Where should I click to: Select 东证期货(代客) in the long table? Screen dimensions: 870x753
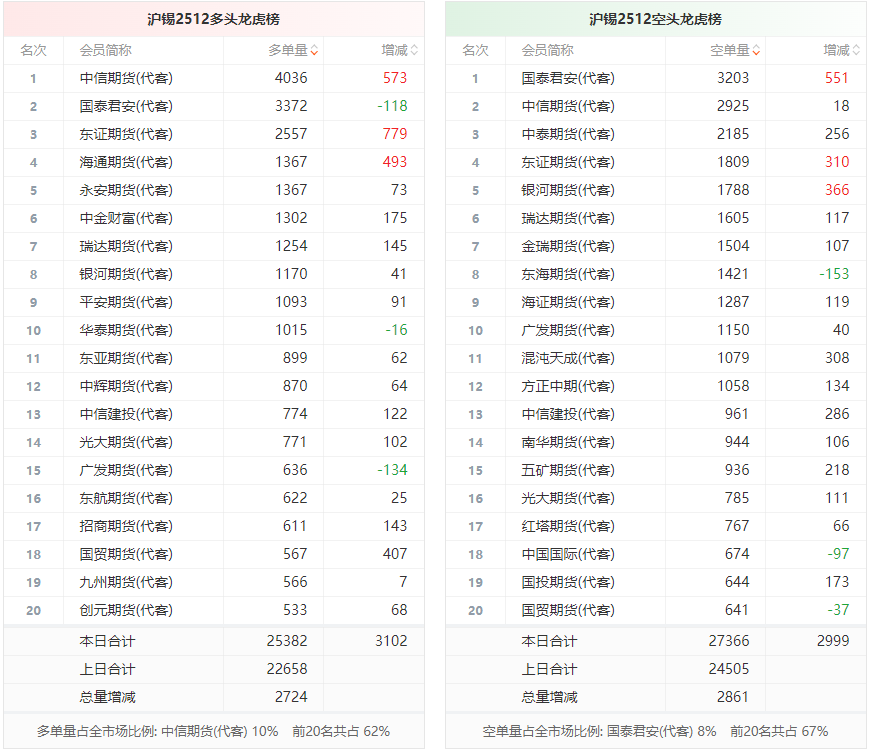126,134
